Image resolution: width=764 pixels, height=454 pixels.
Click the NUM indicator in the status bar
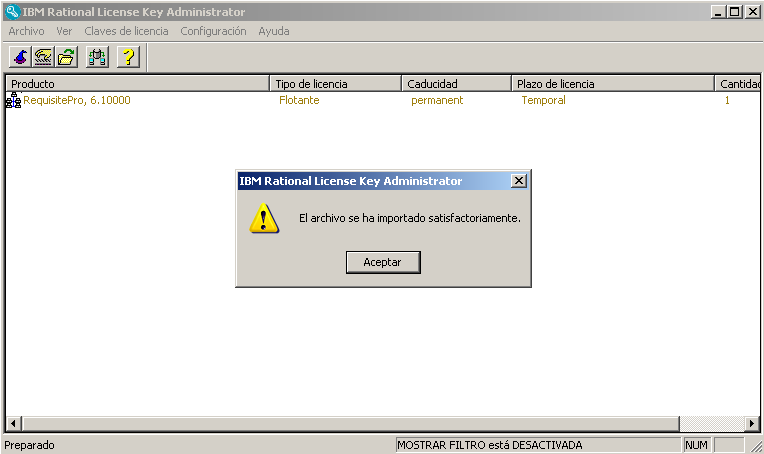696,445
